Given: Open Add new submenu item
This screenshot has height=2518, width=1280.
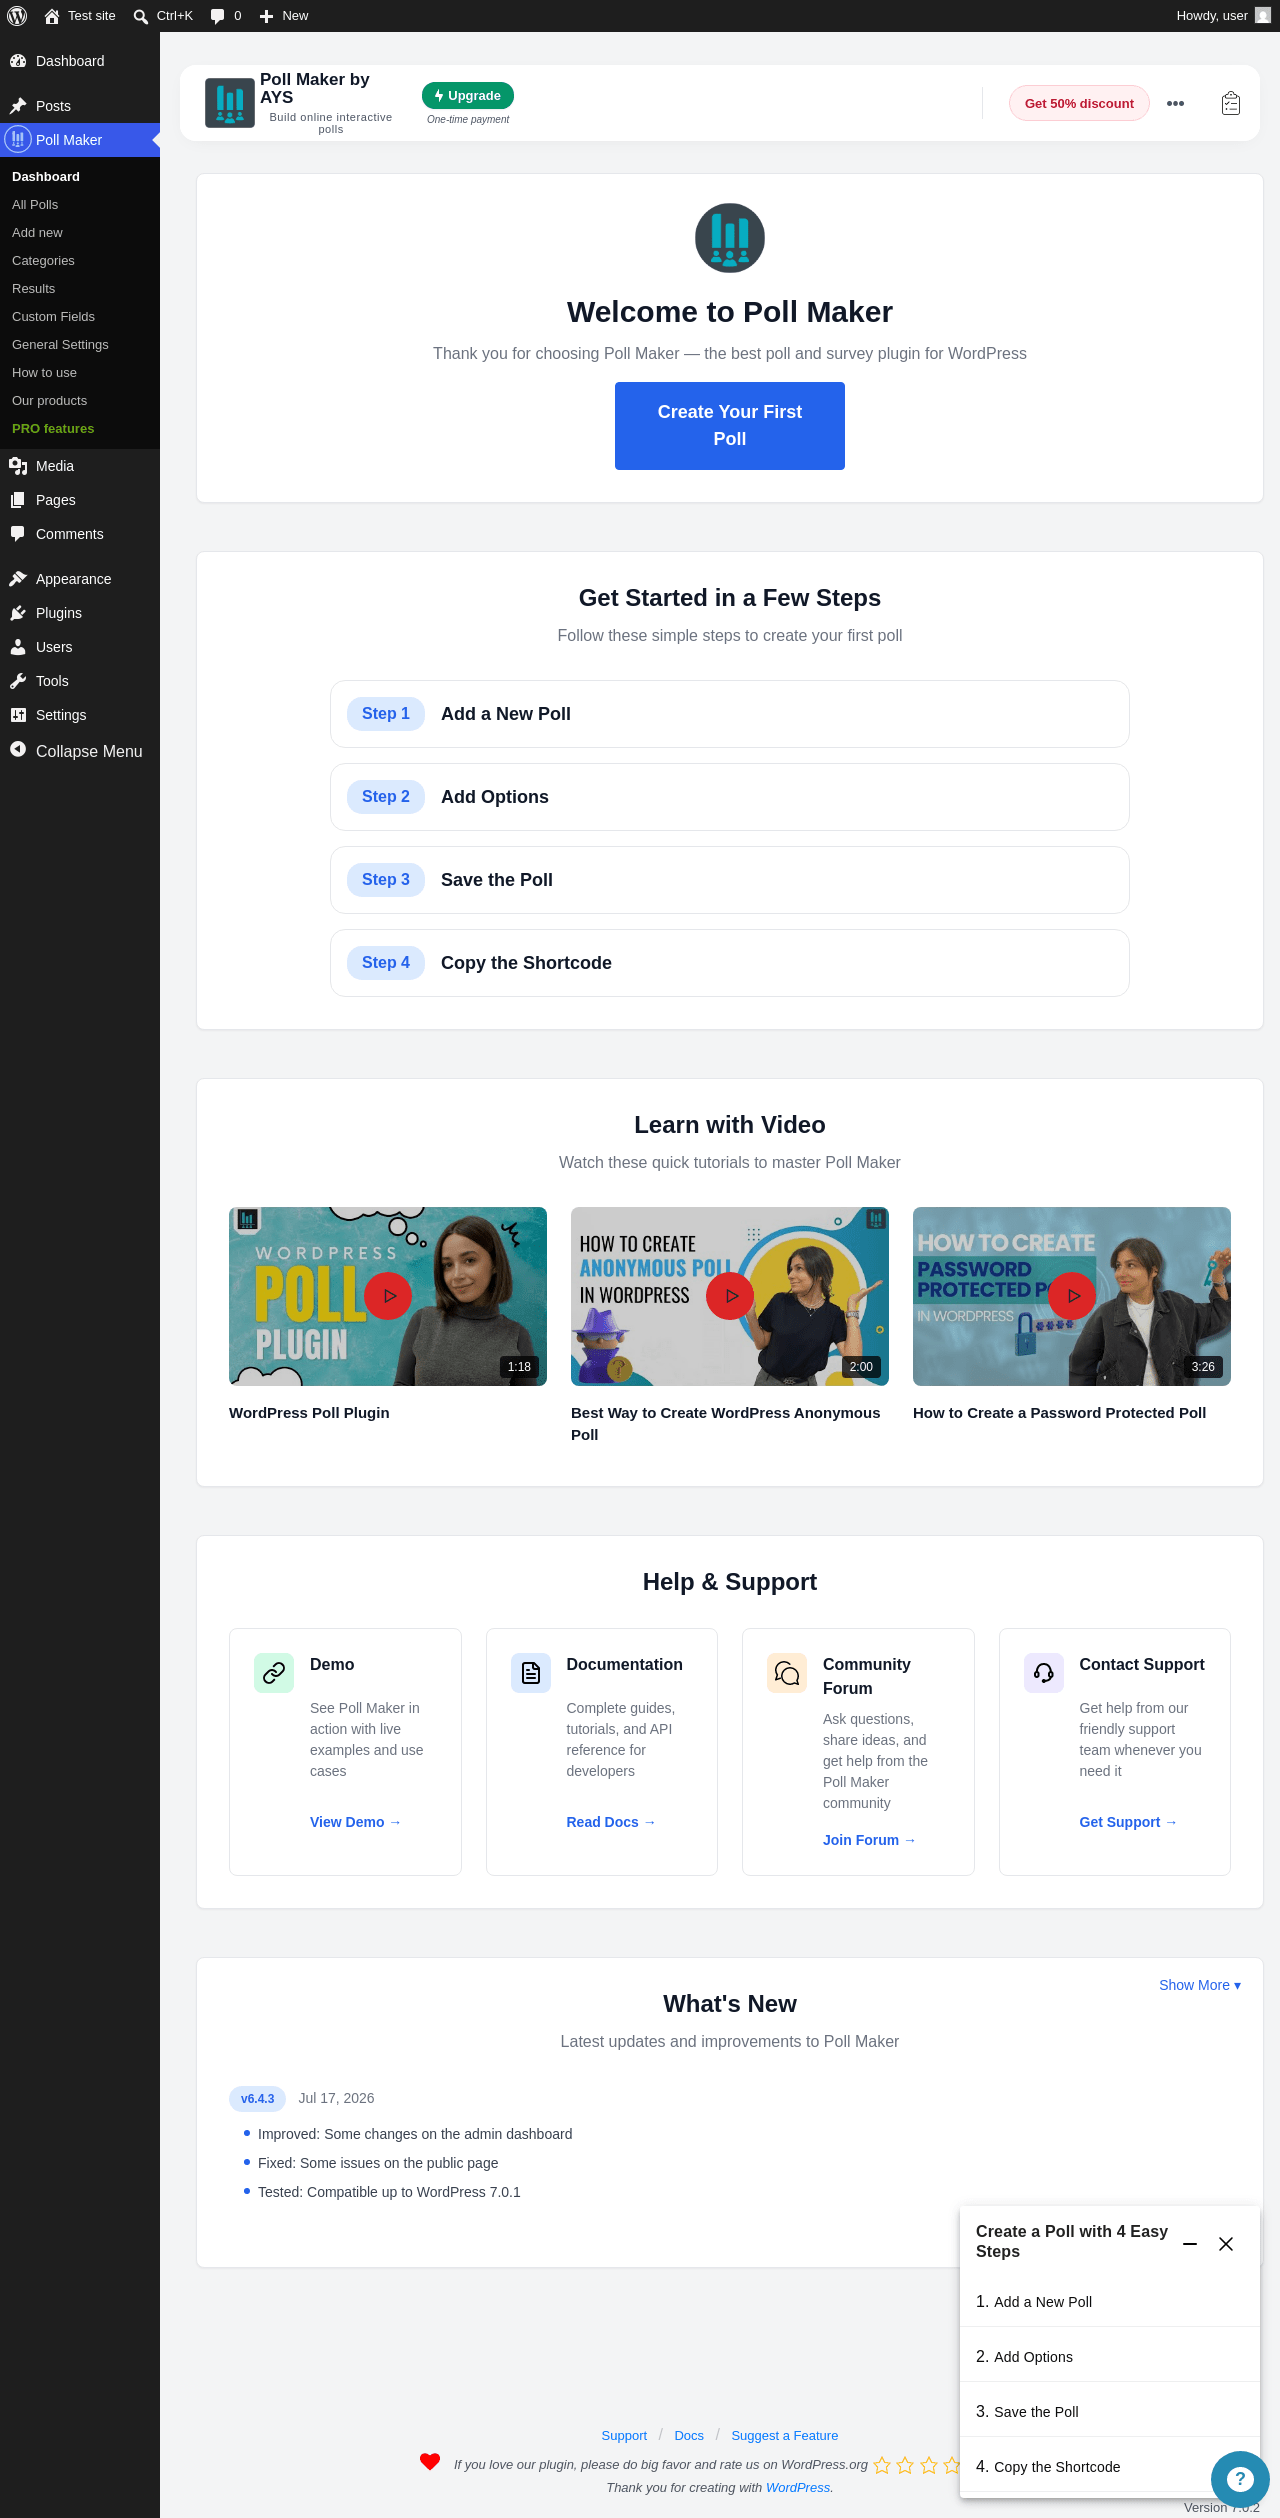Looking at the screenshot, I should [x=80, y=233].
